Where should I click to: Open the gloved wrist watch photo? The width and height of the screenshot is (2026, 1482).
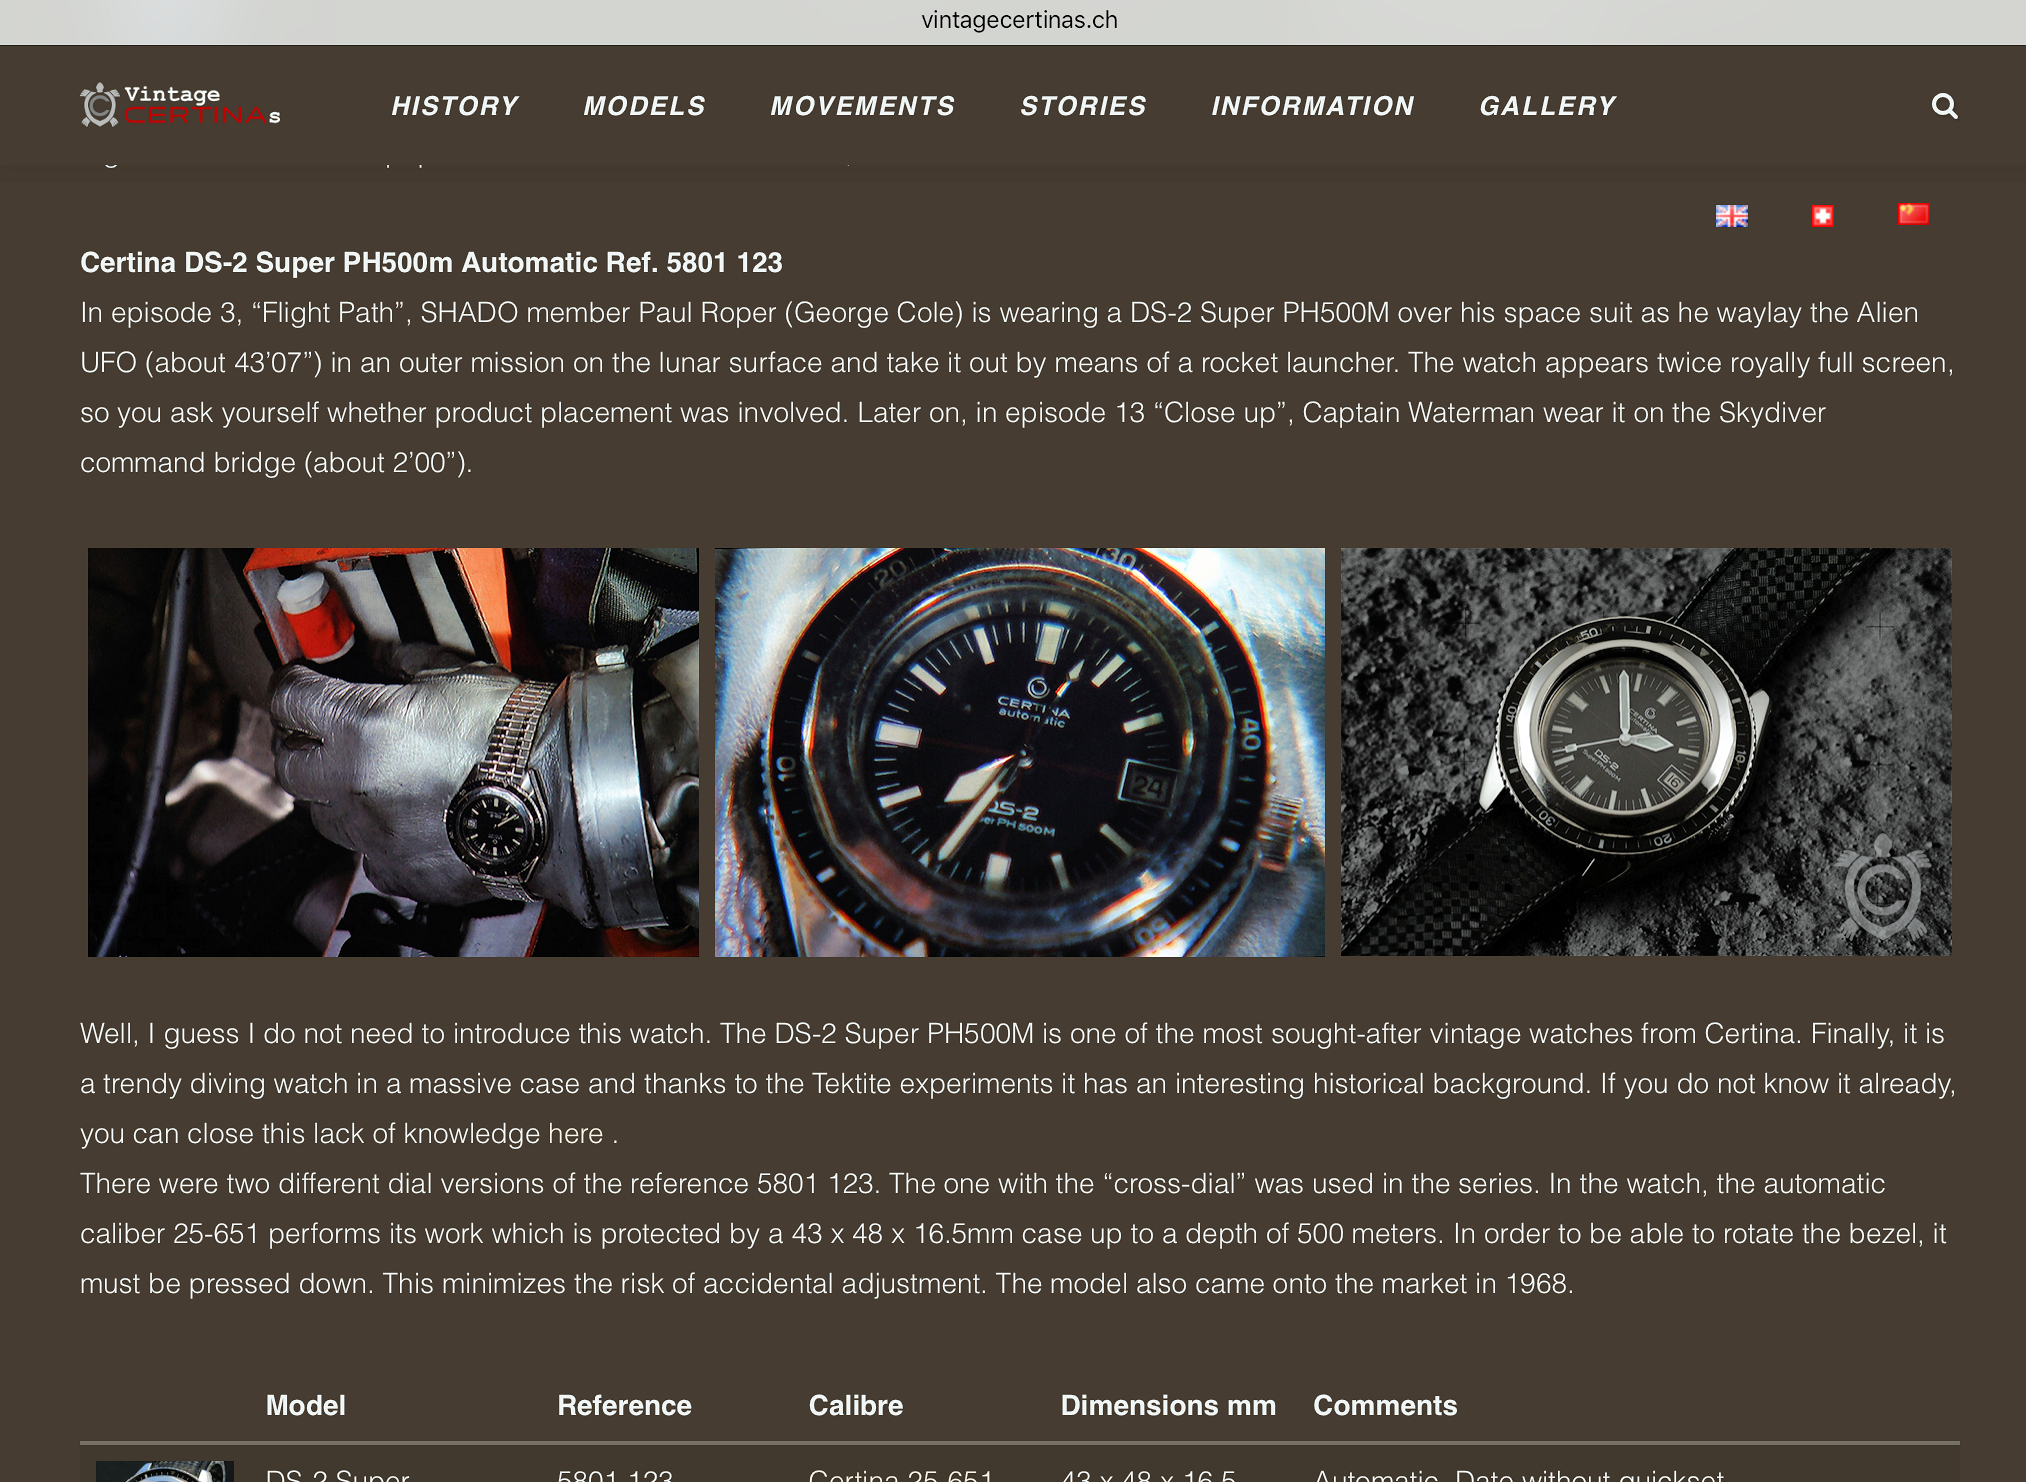pyautogui.click(x=393, y=752)
